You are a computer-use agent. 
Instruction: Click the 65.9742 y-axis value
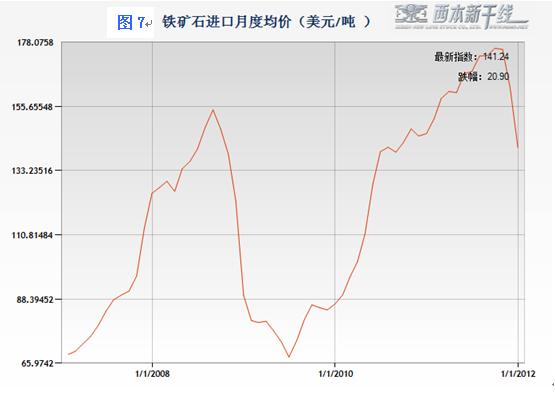(35, 363)
